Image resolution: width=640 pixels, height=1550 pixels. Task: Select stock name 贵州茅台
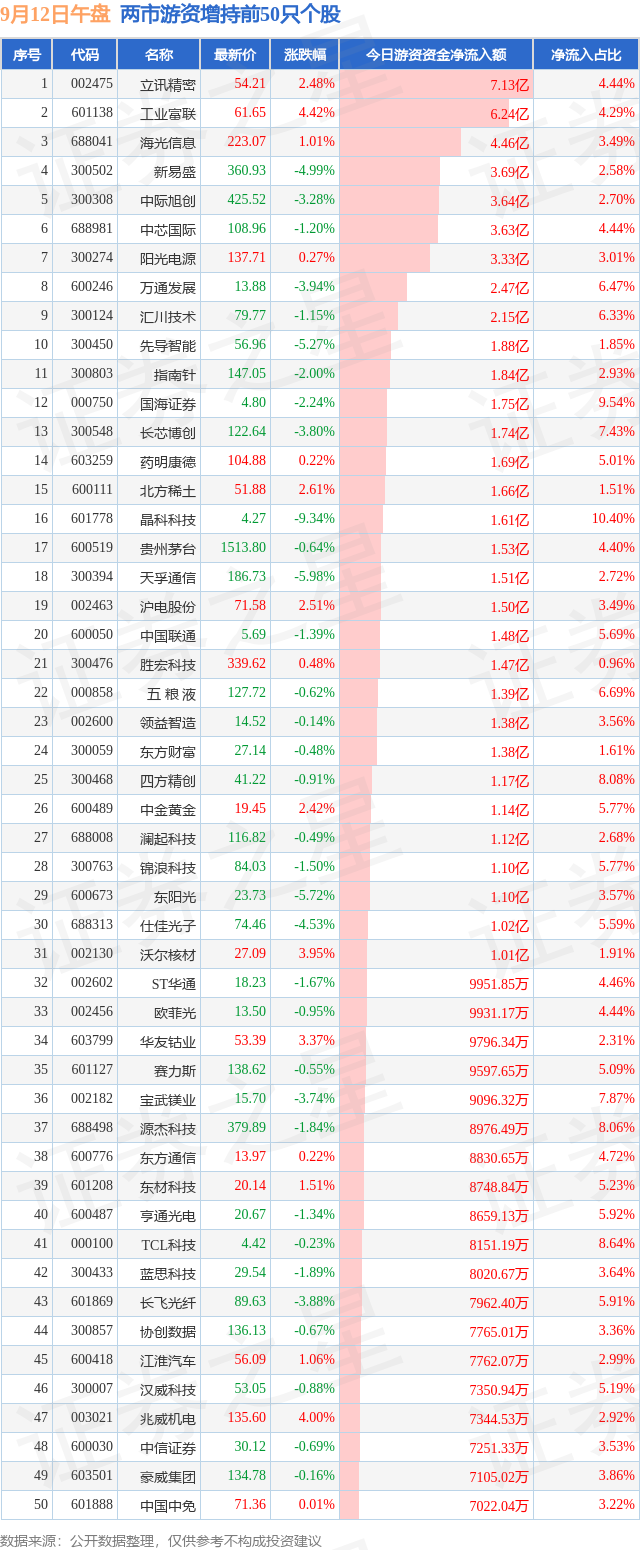[168, 549]
